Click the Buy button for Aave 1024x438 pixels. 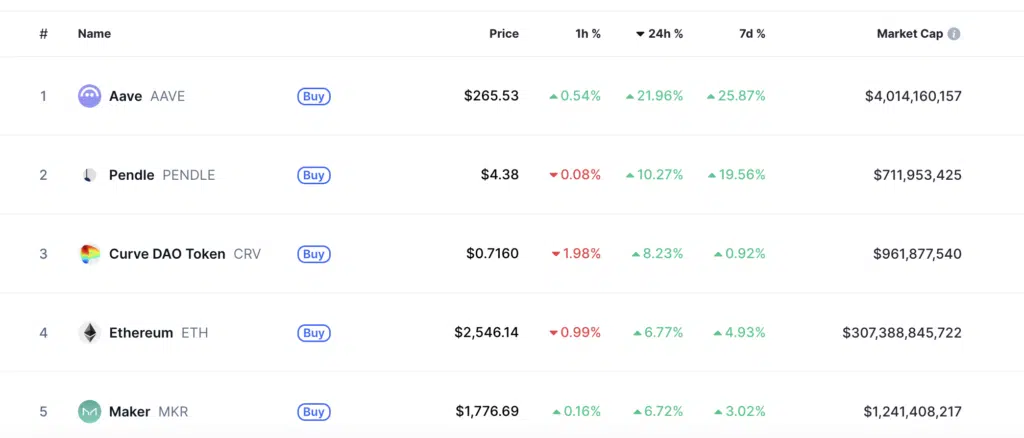coord(314,97)
